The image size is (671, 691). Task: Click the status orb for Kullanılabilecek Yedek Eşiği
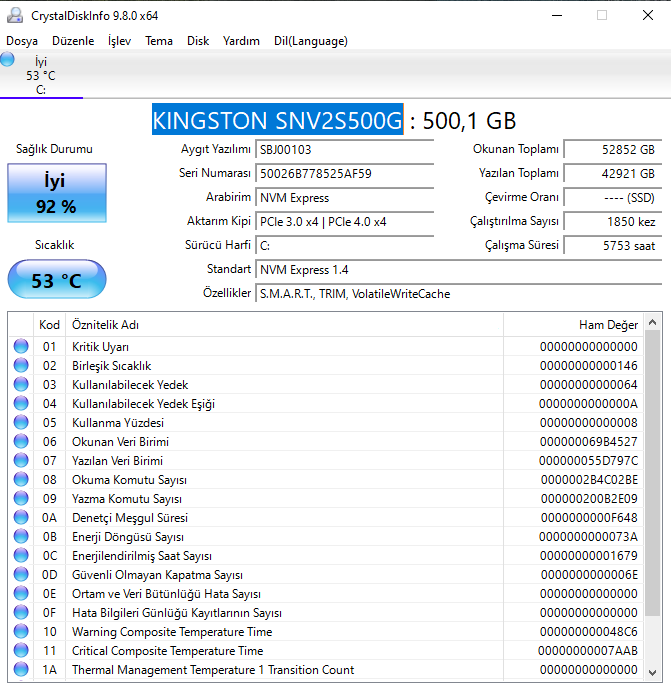[21, 403]
